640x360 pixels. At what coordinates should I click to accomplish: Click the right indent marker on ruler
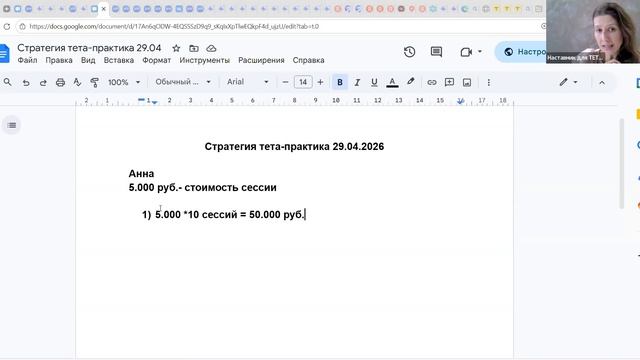pos(460,101)
